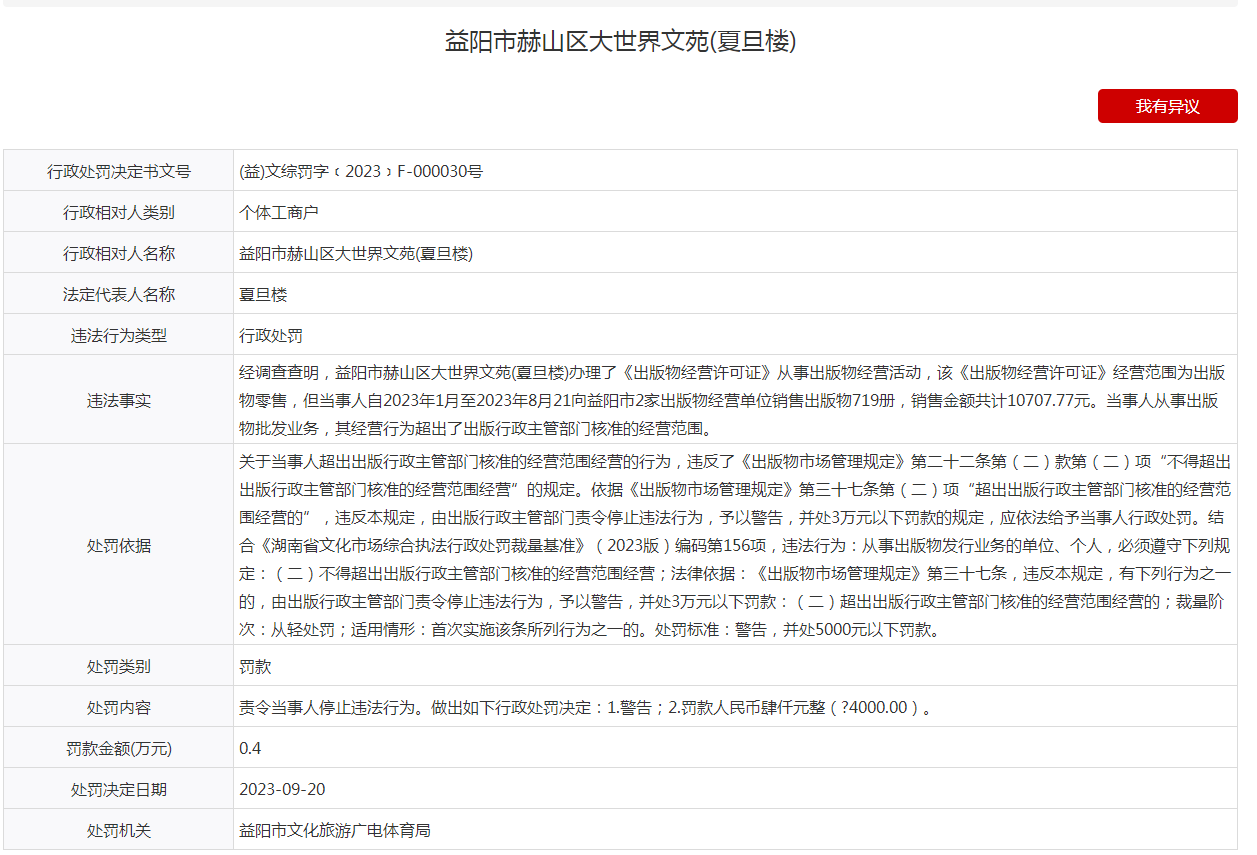Click the red 我有异议 button
The height and width of the screenshot is (855, 1257).
click(1167, 106)
